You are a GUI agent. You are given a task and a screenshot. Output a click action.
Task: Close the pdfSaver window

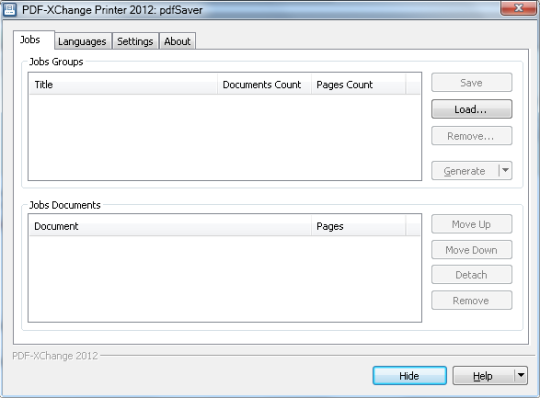[518, 8]
